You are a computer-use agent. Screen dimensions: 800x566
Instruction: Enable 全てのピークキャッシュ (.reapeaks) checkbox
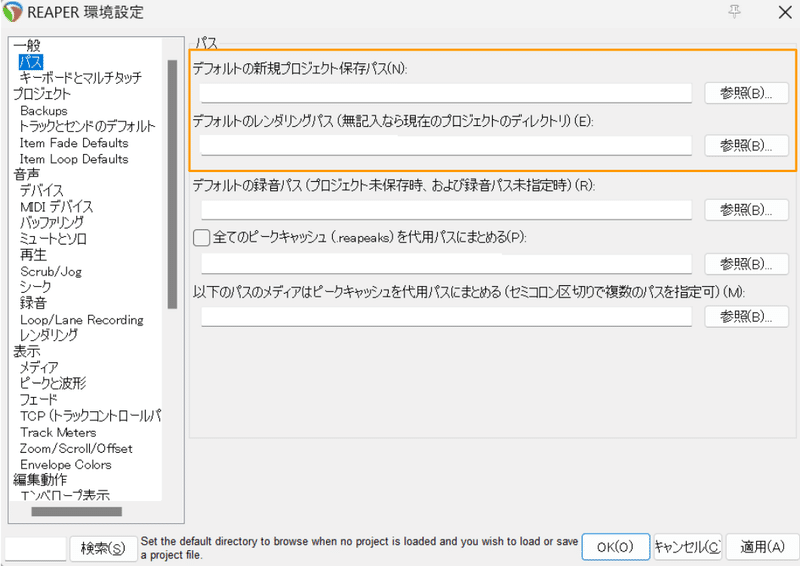coord(202,237)
